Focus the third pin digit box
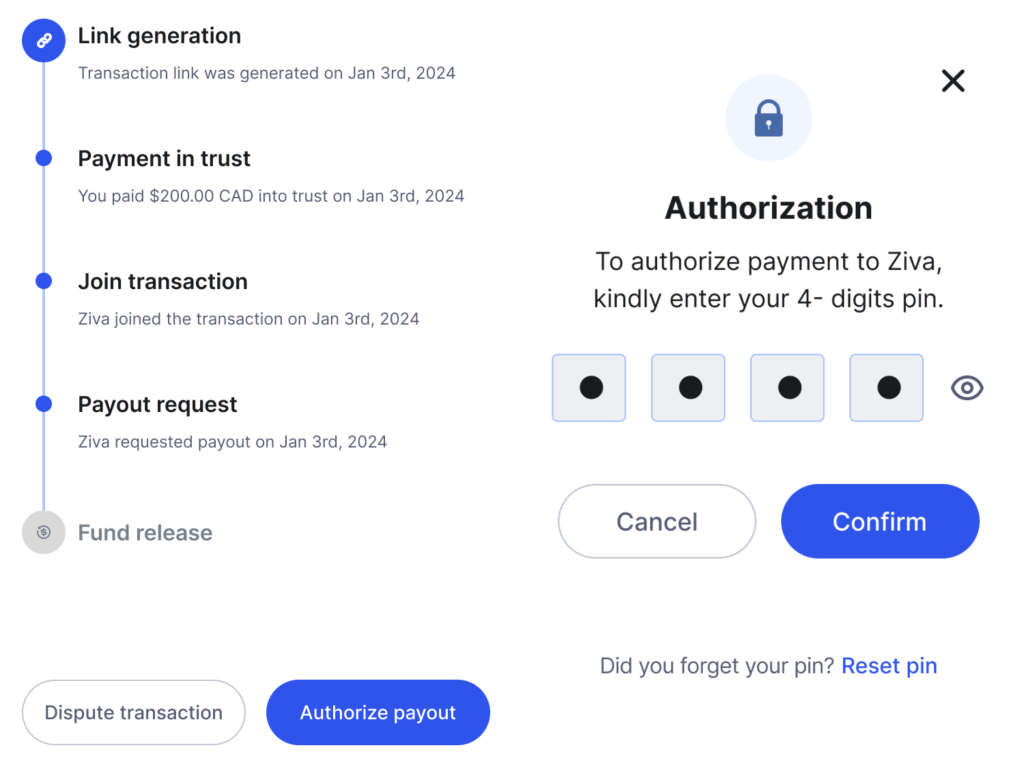Image resolution: width=1024 pixels, height=757 pixels. 788,388
